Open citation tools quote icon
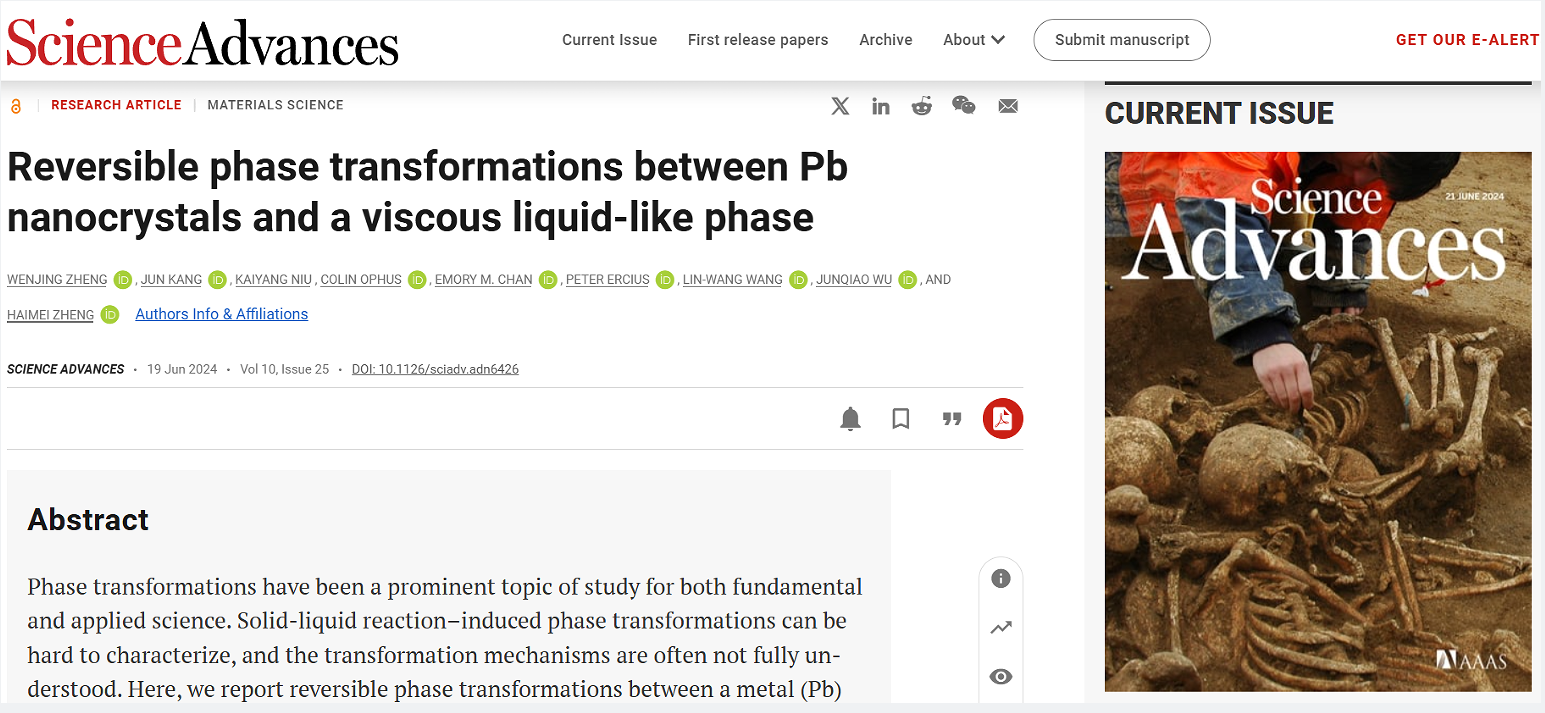Screen dimensions: 1545x713 pyautogui.click(x=952, y=419)
